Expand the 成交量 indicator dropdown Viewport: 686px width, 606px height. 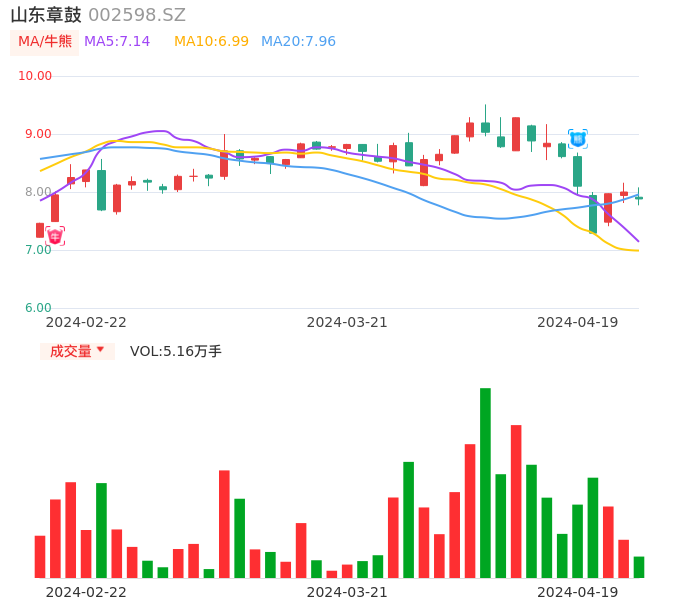click(77, 351)
